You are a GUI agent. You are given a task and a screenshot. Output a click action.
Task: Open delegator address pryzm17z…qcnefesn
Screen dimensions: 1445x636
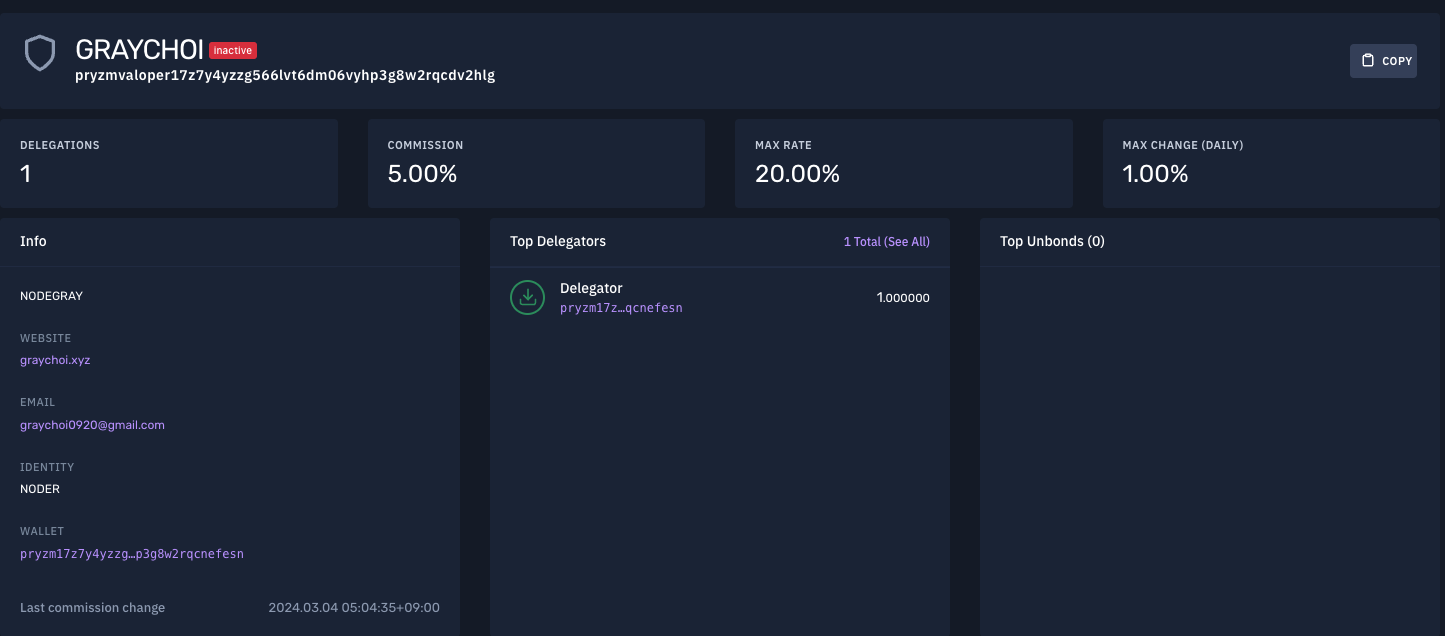[x=621, y=308]
